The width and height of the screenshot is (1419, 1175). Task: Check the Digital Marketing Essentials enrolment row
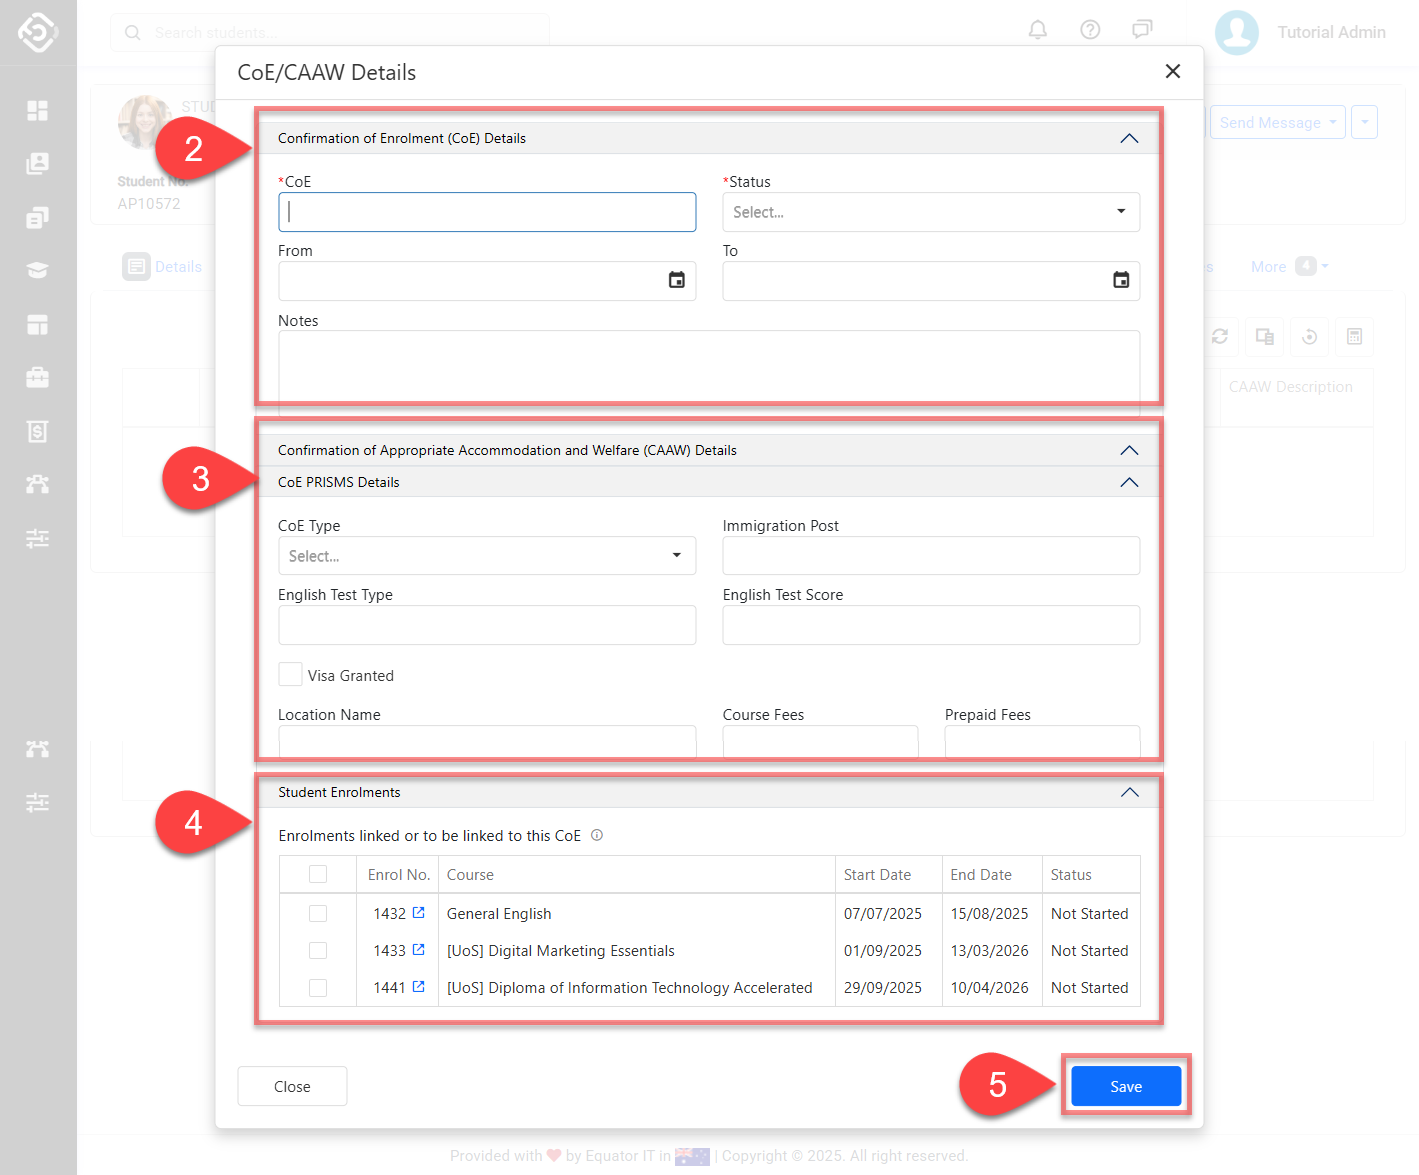318,951
